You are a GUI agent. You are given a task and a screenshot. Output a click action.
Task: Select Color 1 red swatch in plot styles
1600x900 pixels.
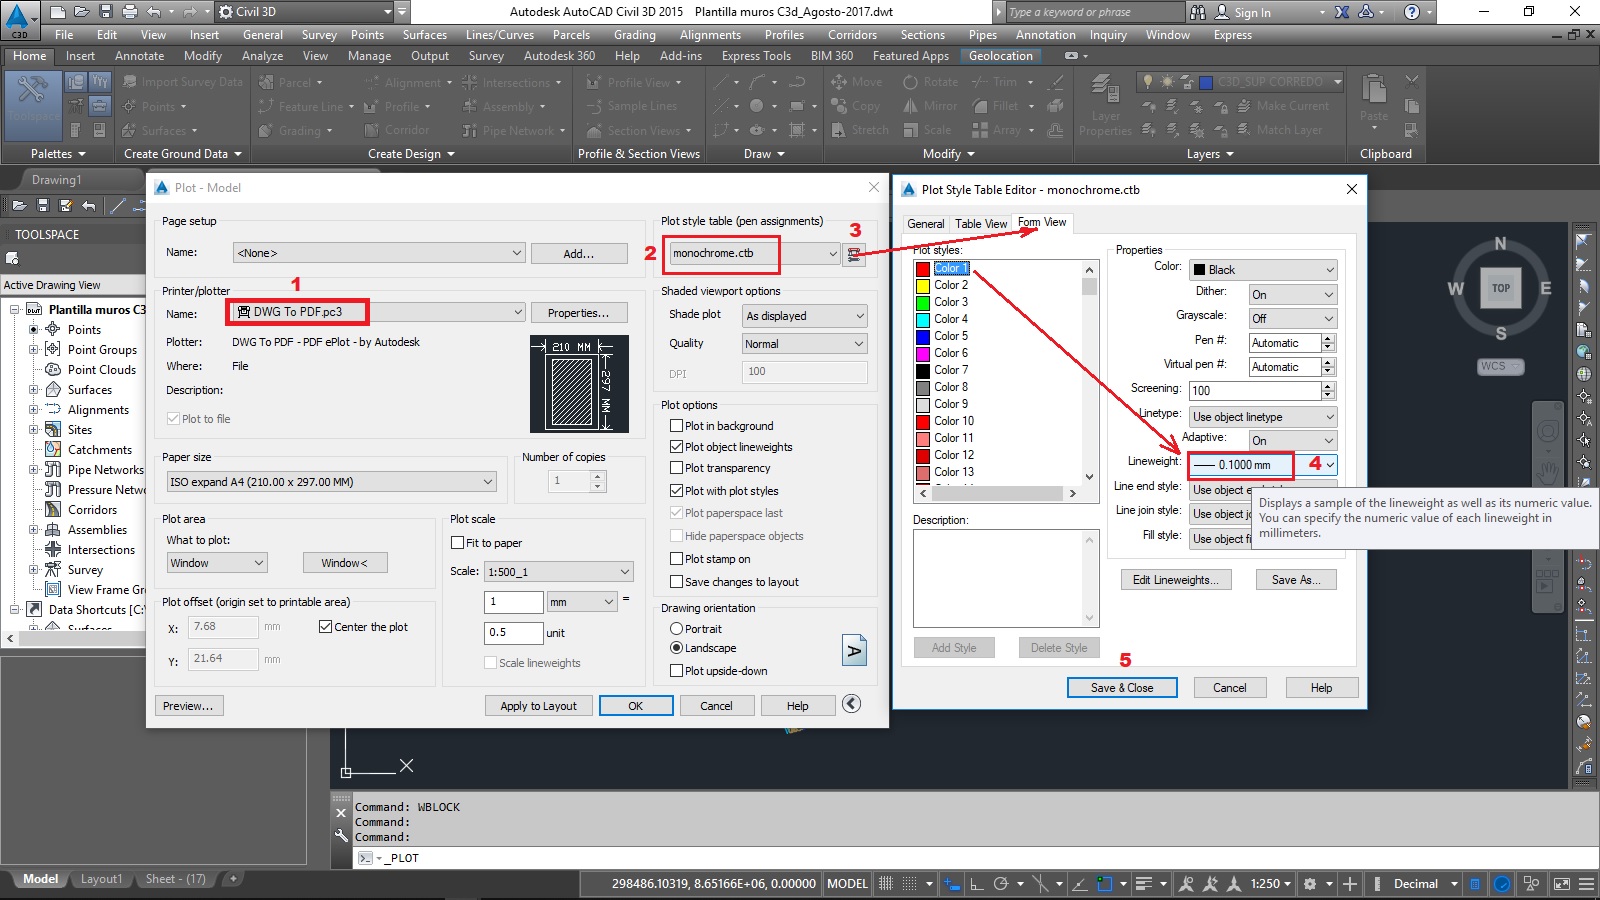click(x=923, y=269)
